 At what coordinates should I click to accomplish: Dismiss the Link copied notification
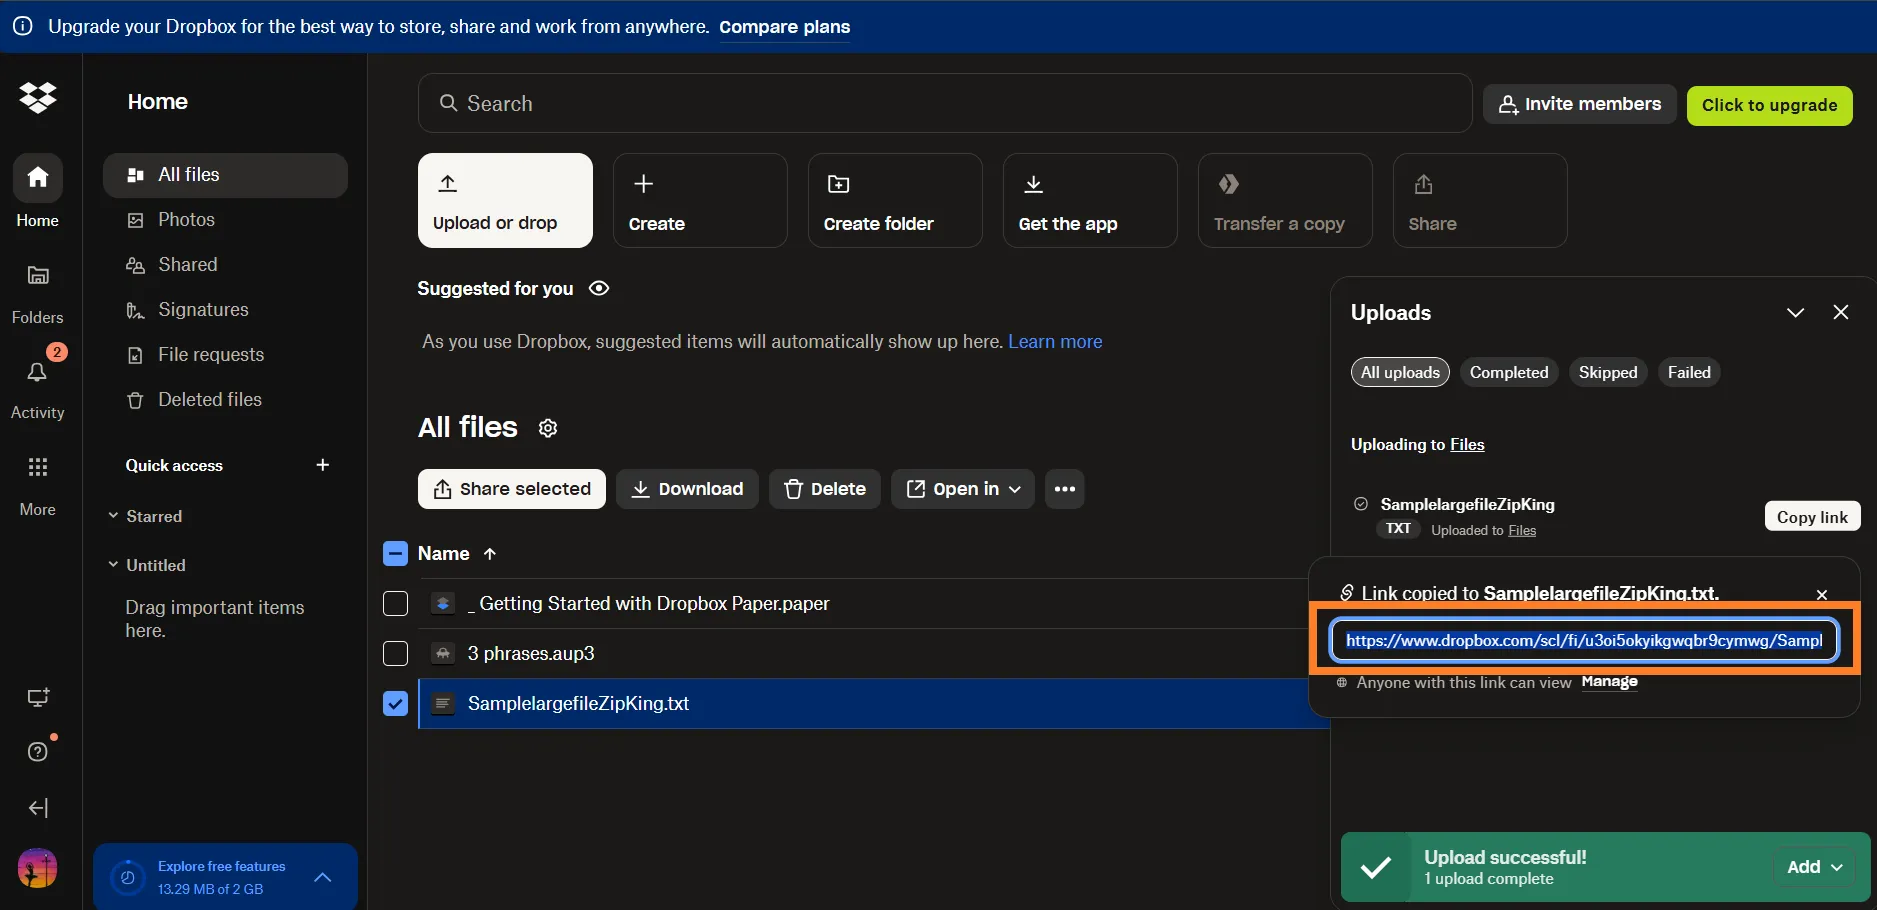point(1822,594)
